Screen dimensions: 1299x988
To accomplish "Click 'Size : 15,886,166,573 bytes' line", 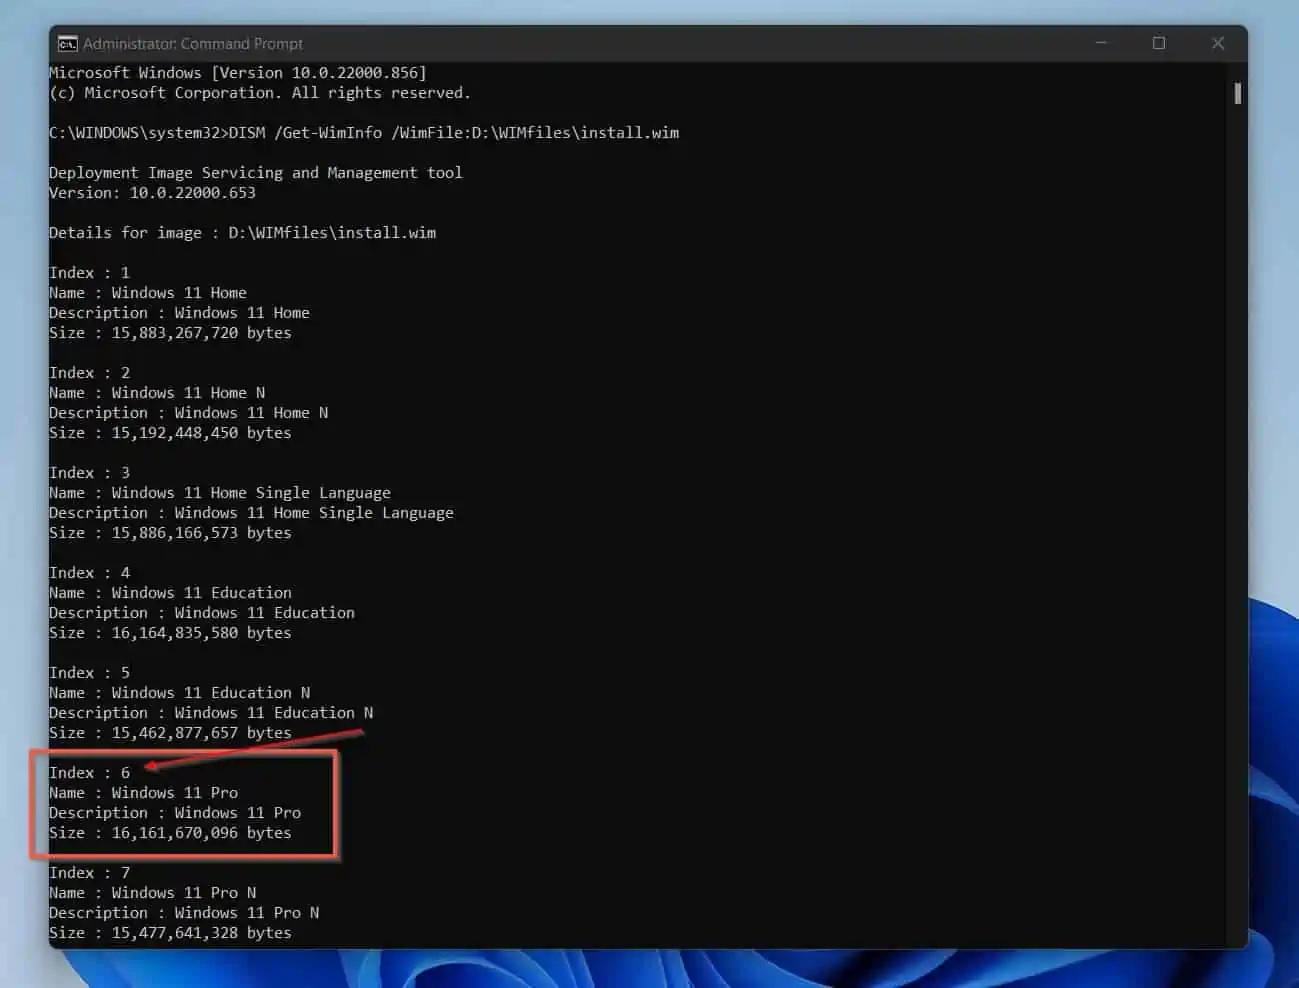I will pyautogui.click(x=170, y=533).
